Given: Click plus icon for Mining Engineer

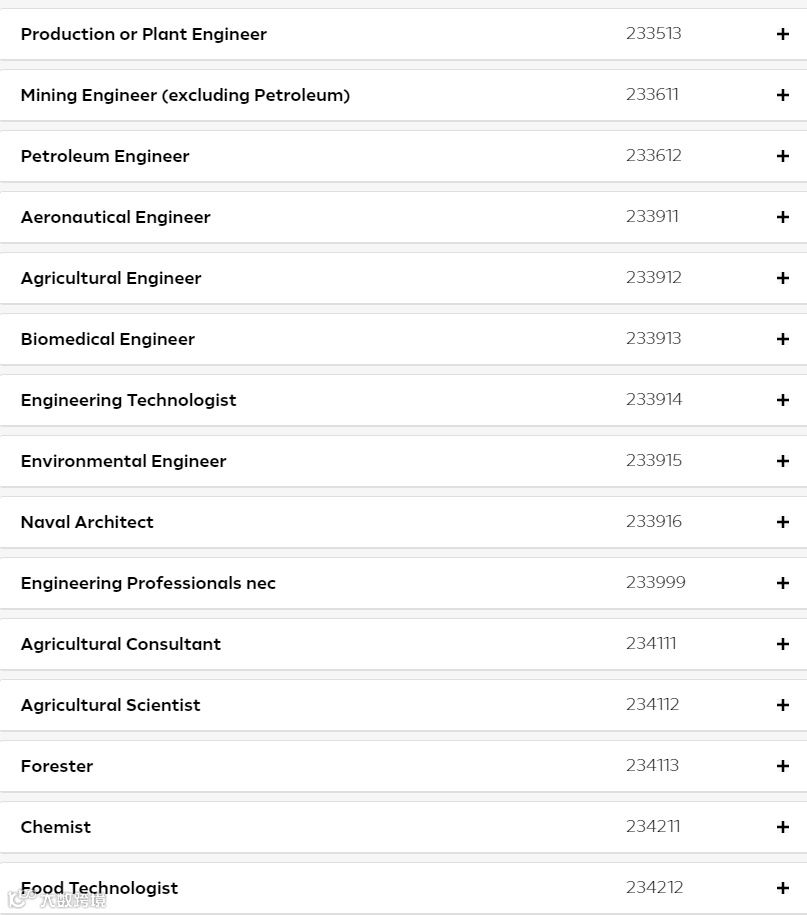Looking at the screenshot, I should point(782,95).
